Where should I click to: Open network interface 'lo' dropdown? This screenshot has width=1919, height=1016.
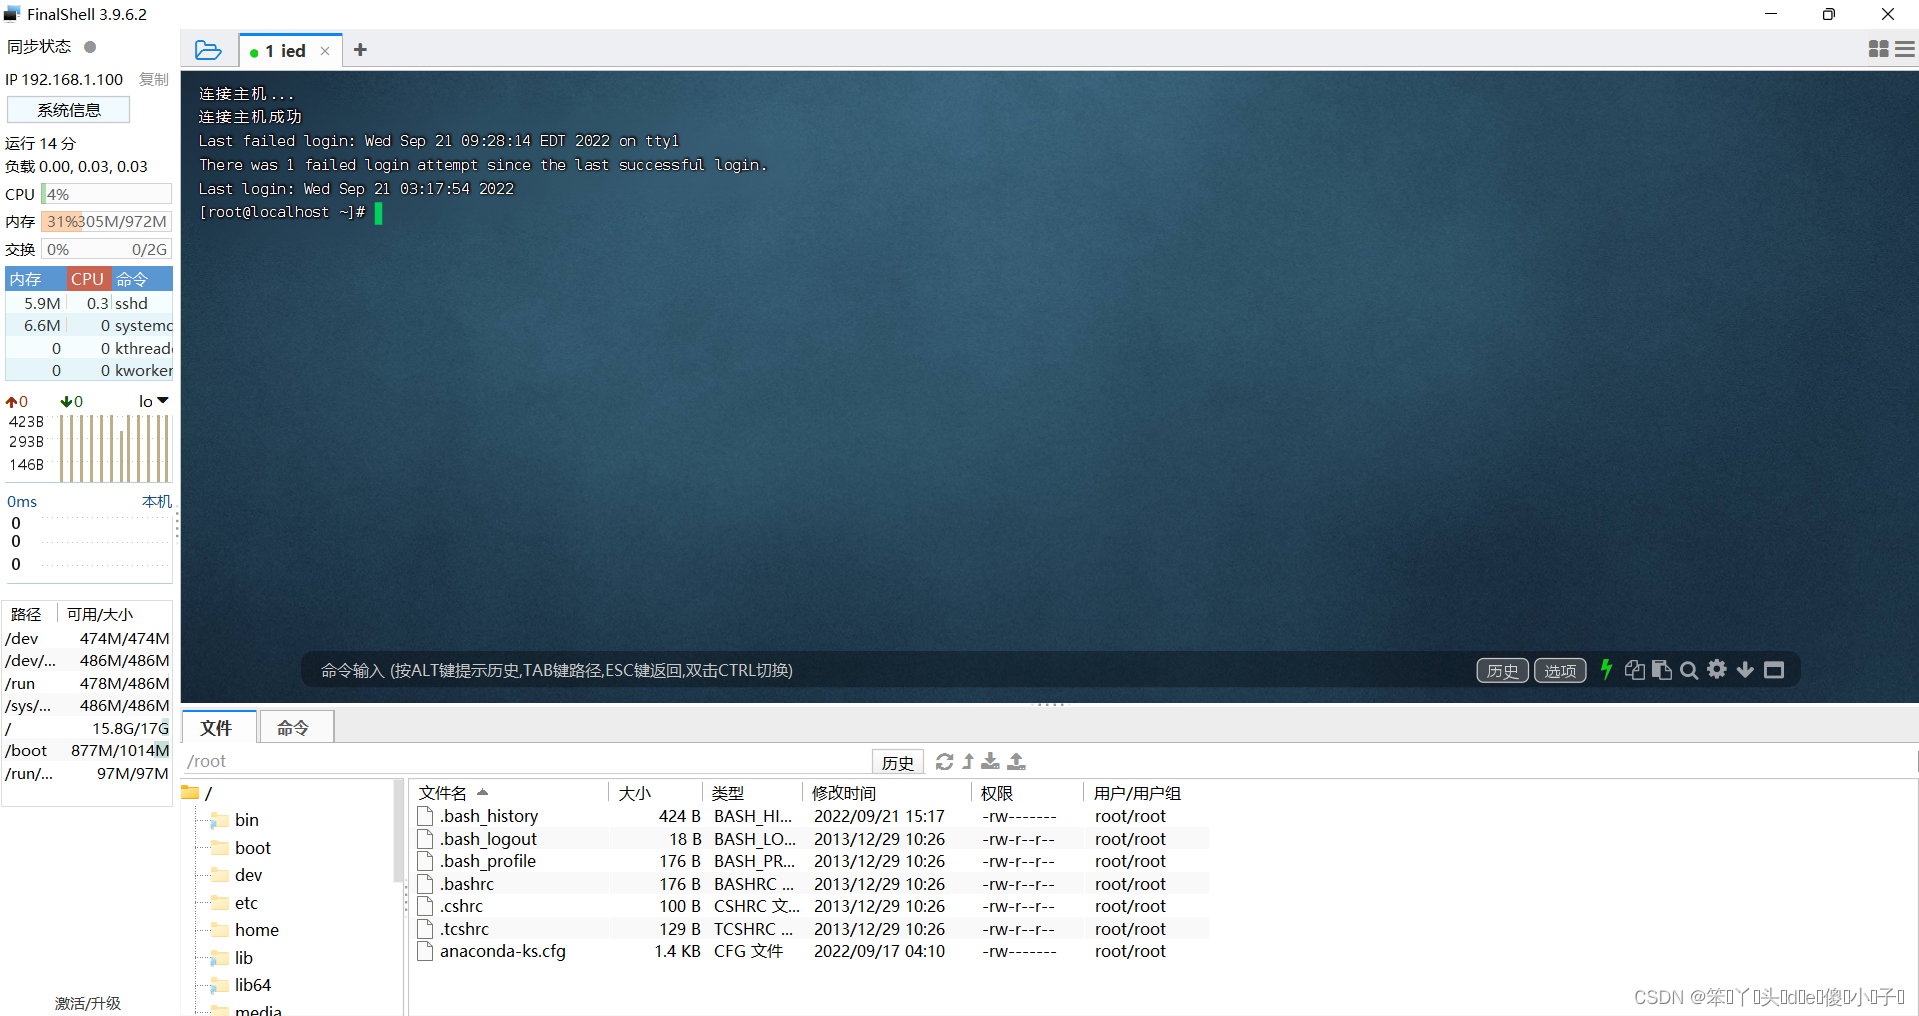(x=154, y=401)
